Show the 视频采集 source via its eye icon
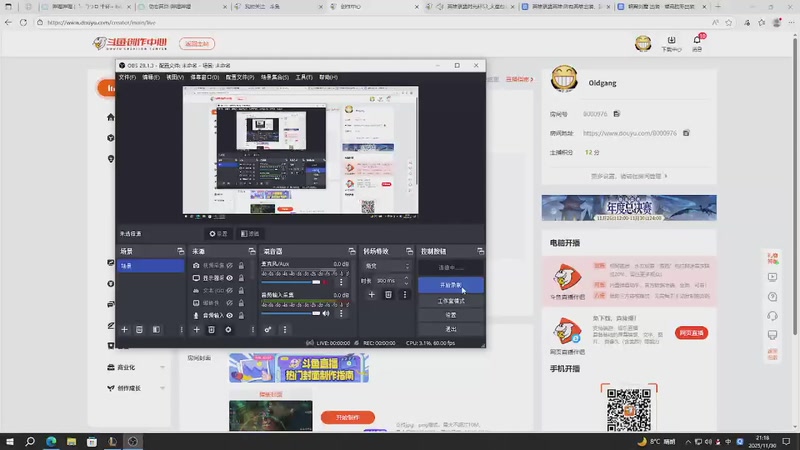 [x=230, y=265]
